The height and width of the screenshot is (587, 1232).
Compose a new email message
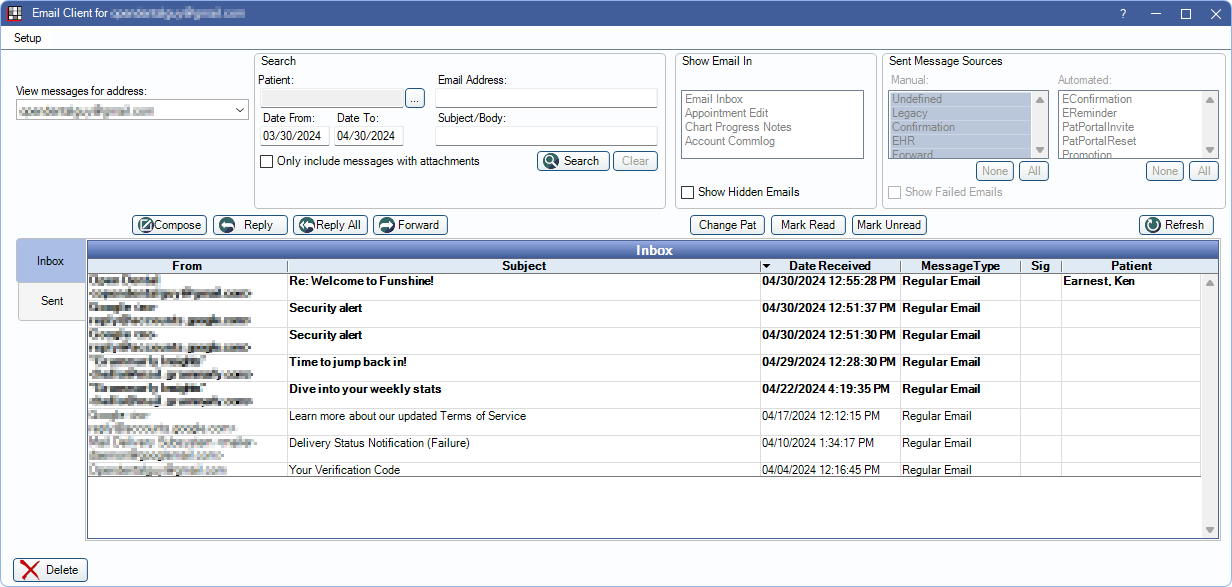tap(169, 224)
